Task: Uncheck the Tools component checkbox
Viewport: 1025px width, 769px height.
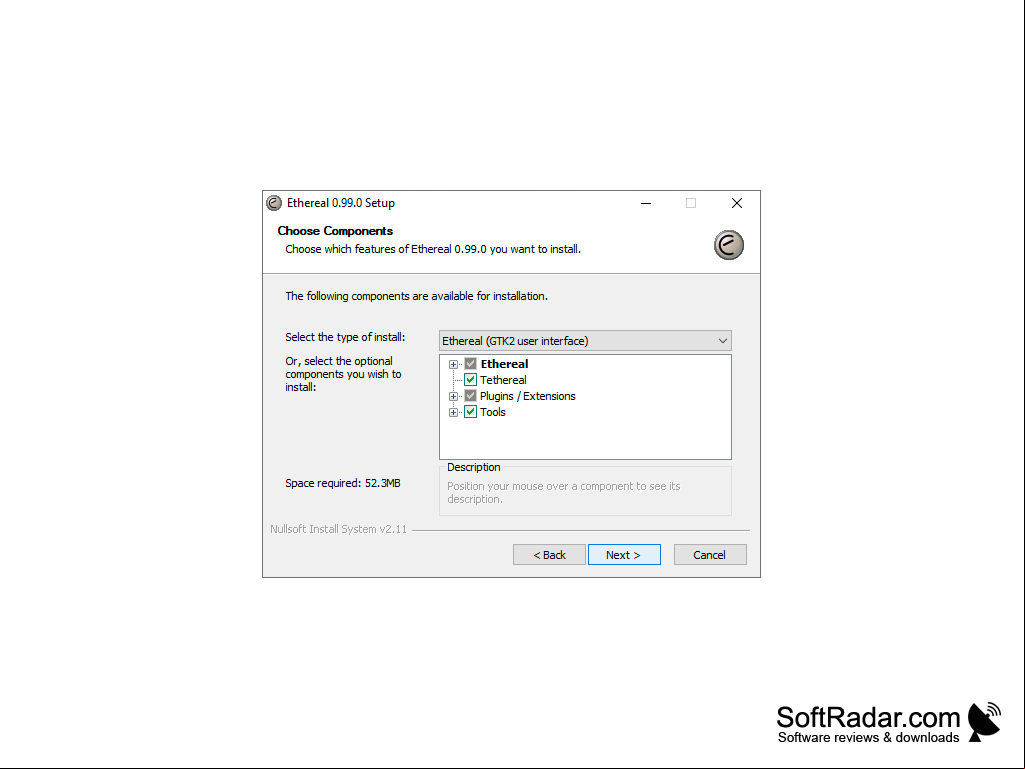Action: 470,412
